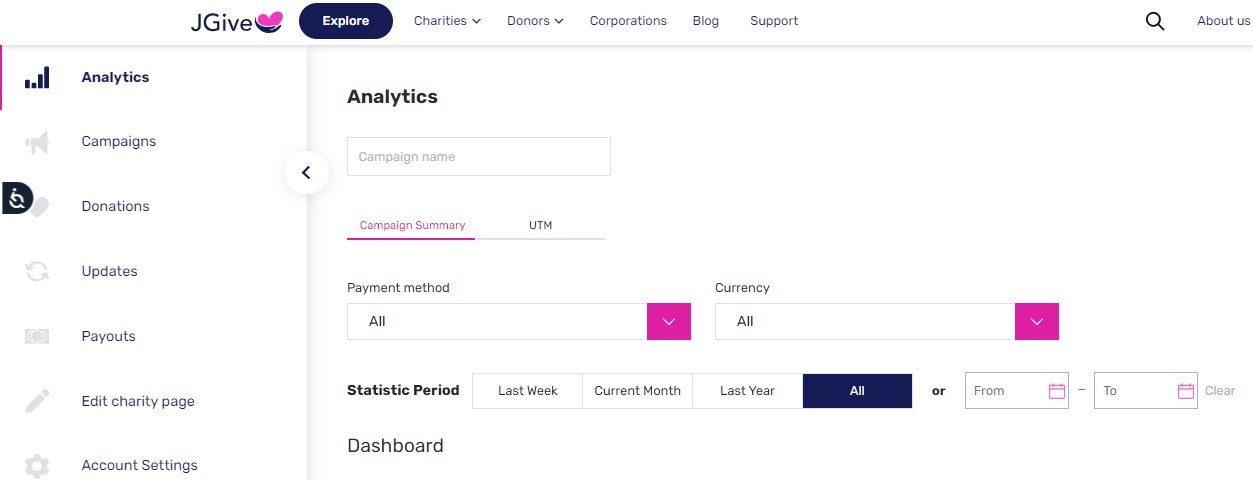Click the Edit charity page pencil icon

[37, 401]
